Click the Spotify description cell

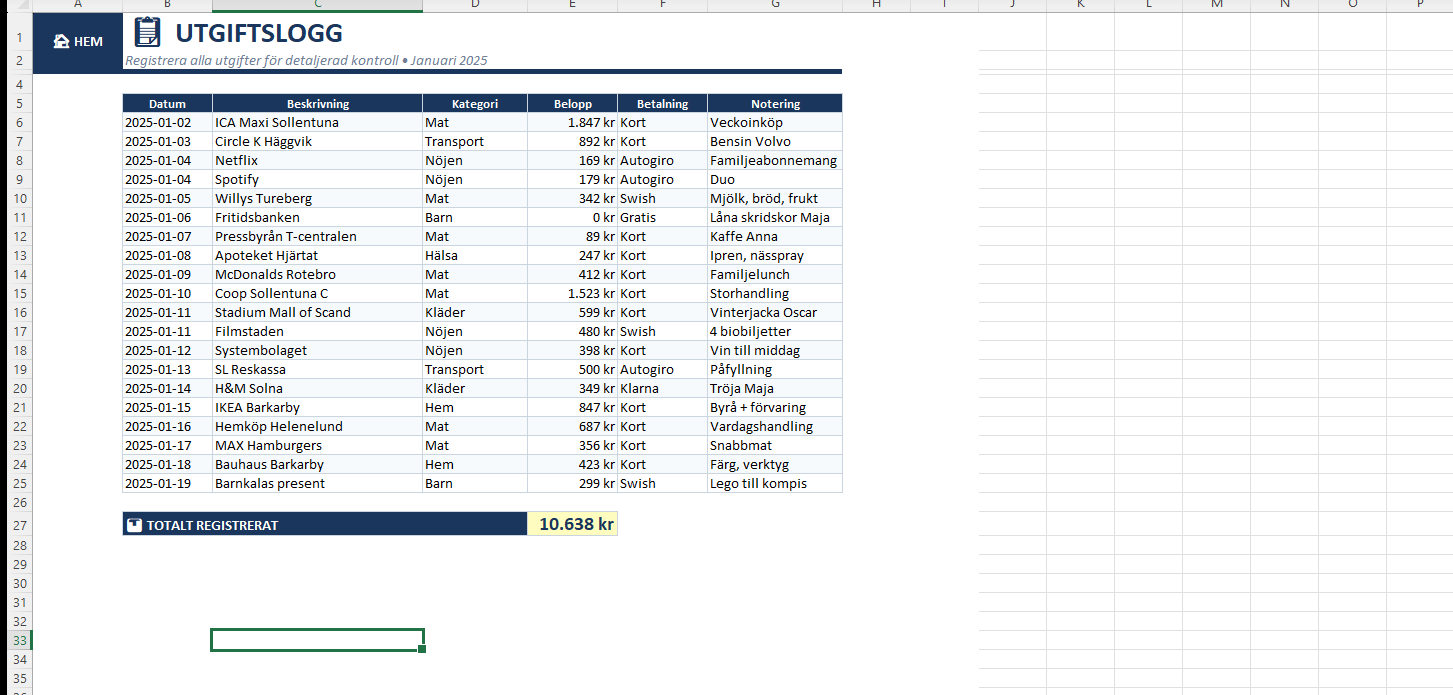tap(317, 179)
